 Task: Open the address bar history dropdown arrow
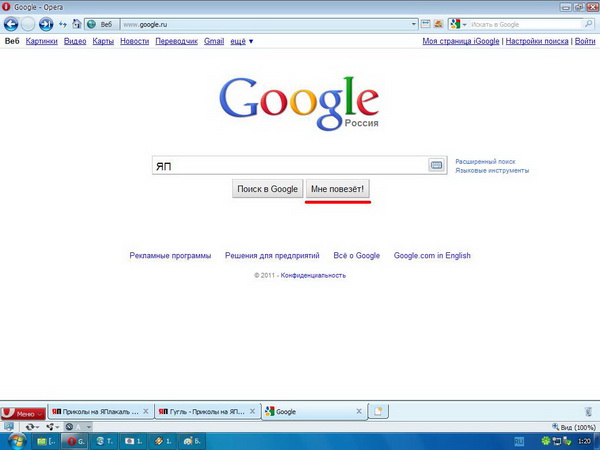click(414, 24)
